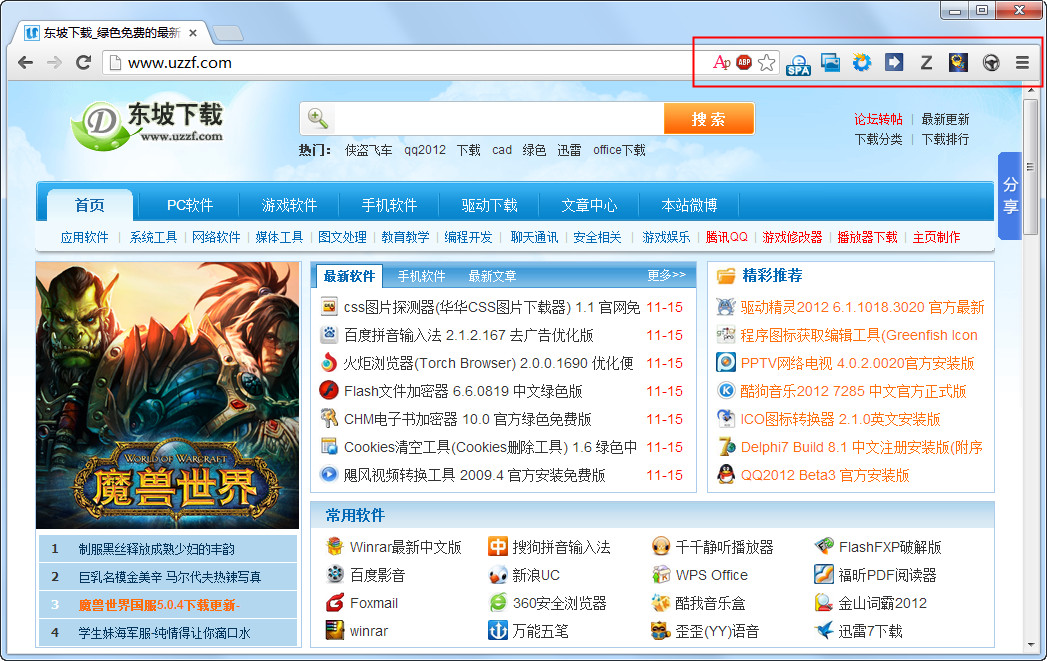The image size is (1047, 661).
Task: Click the icon beside 百度拼音输入法 entry
Action: tap(329, 335)
